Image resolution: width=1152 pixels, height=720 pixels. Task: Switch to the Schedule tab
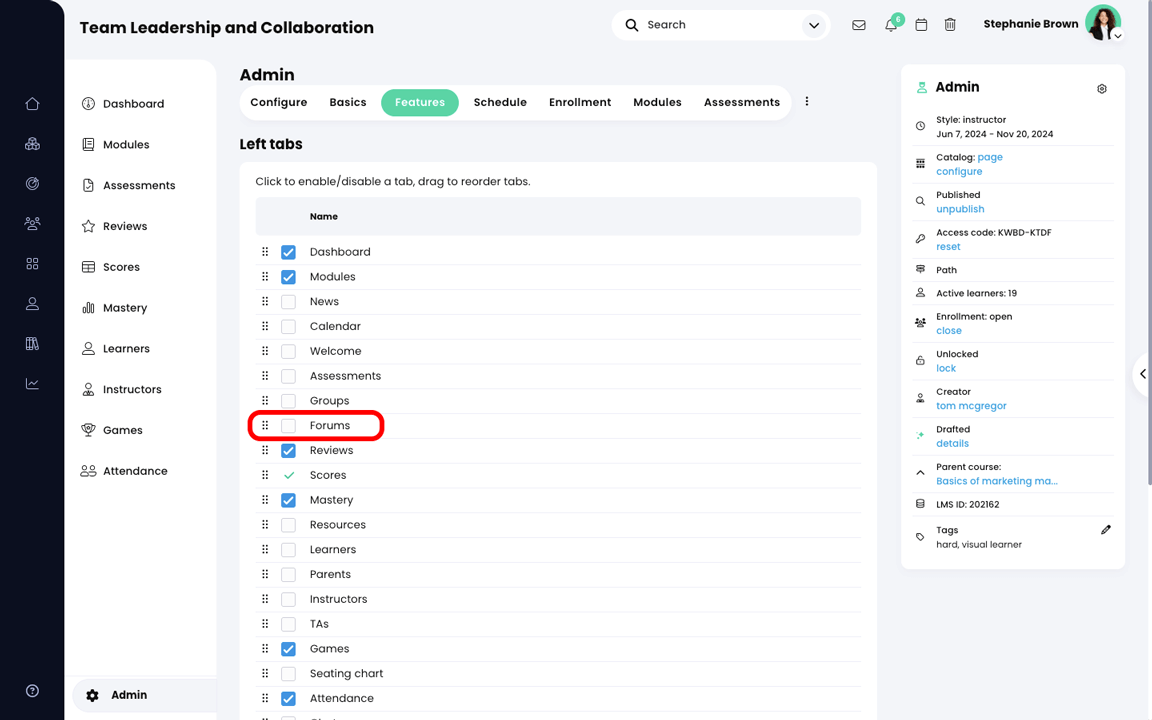click(500, 102)
